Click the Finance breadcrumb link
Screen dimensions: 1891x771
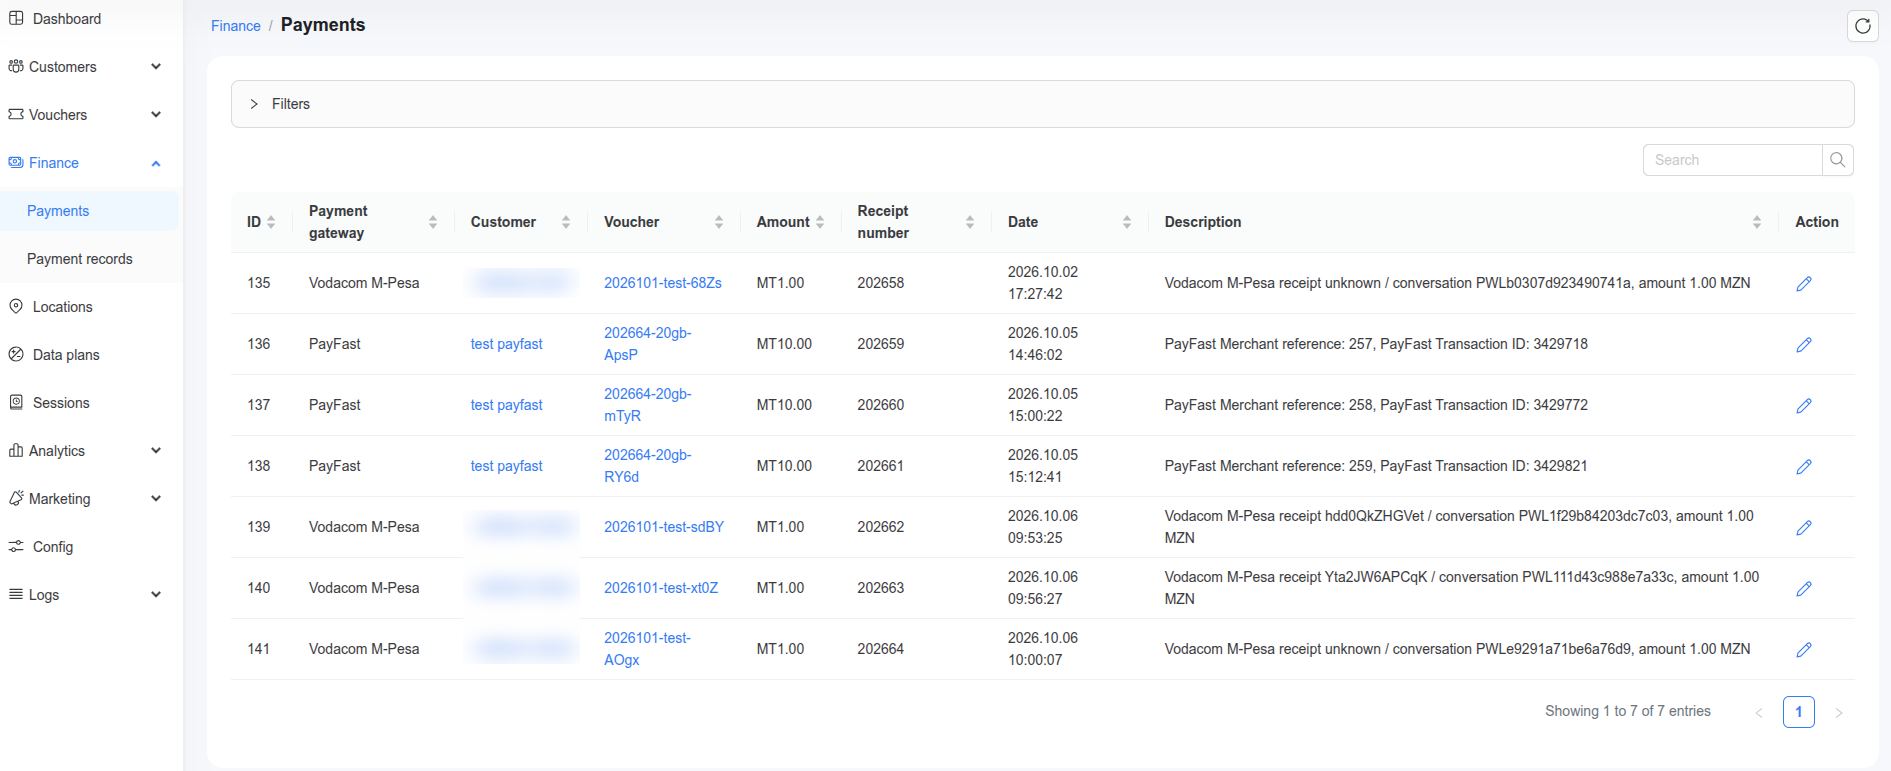[236, 26]
